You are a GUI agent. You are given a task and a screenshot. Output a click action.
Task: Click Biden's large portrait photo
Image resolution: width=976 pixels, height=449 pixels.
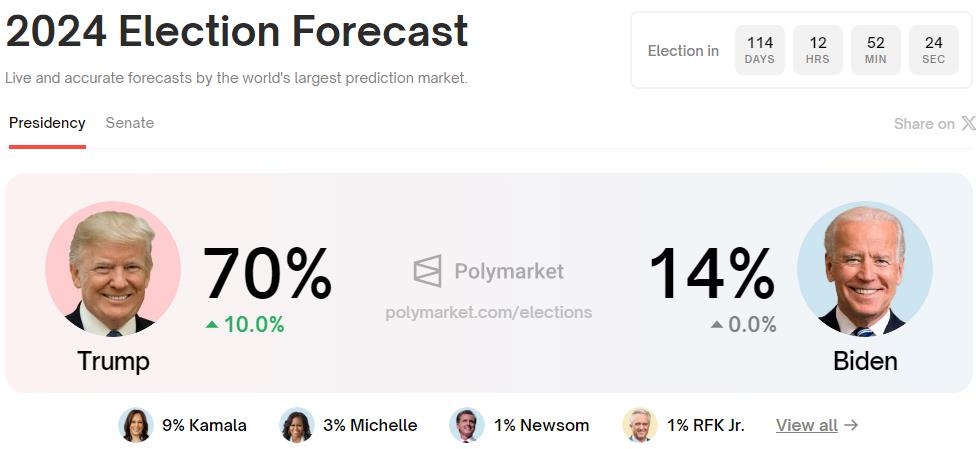[x=864, y=269]
